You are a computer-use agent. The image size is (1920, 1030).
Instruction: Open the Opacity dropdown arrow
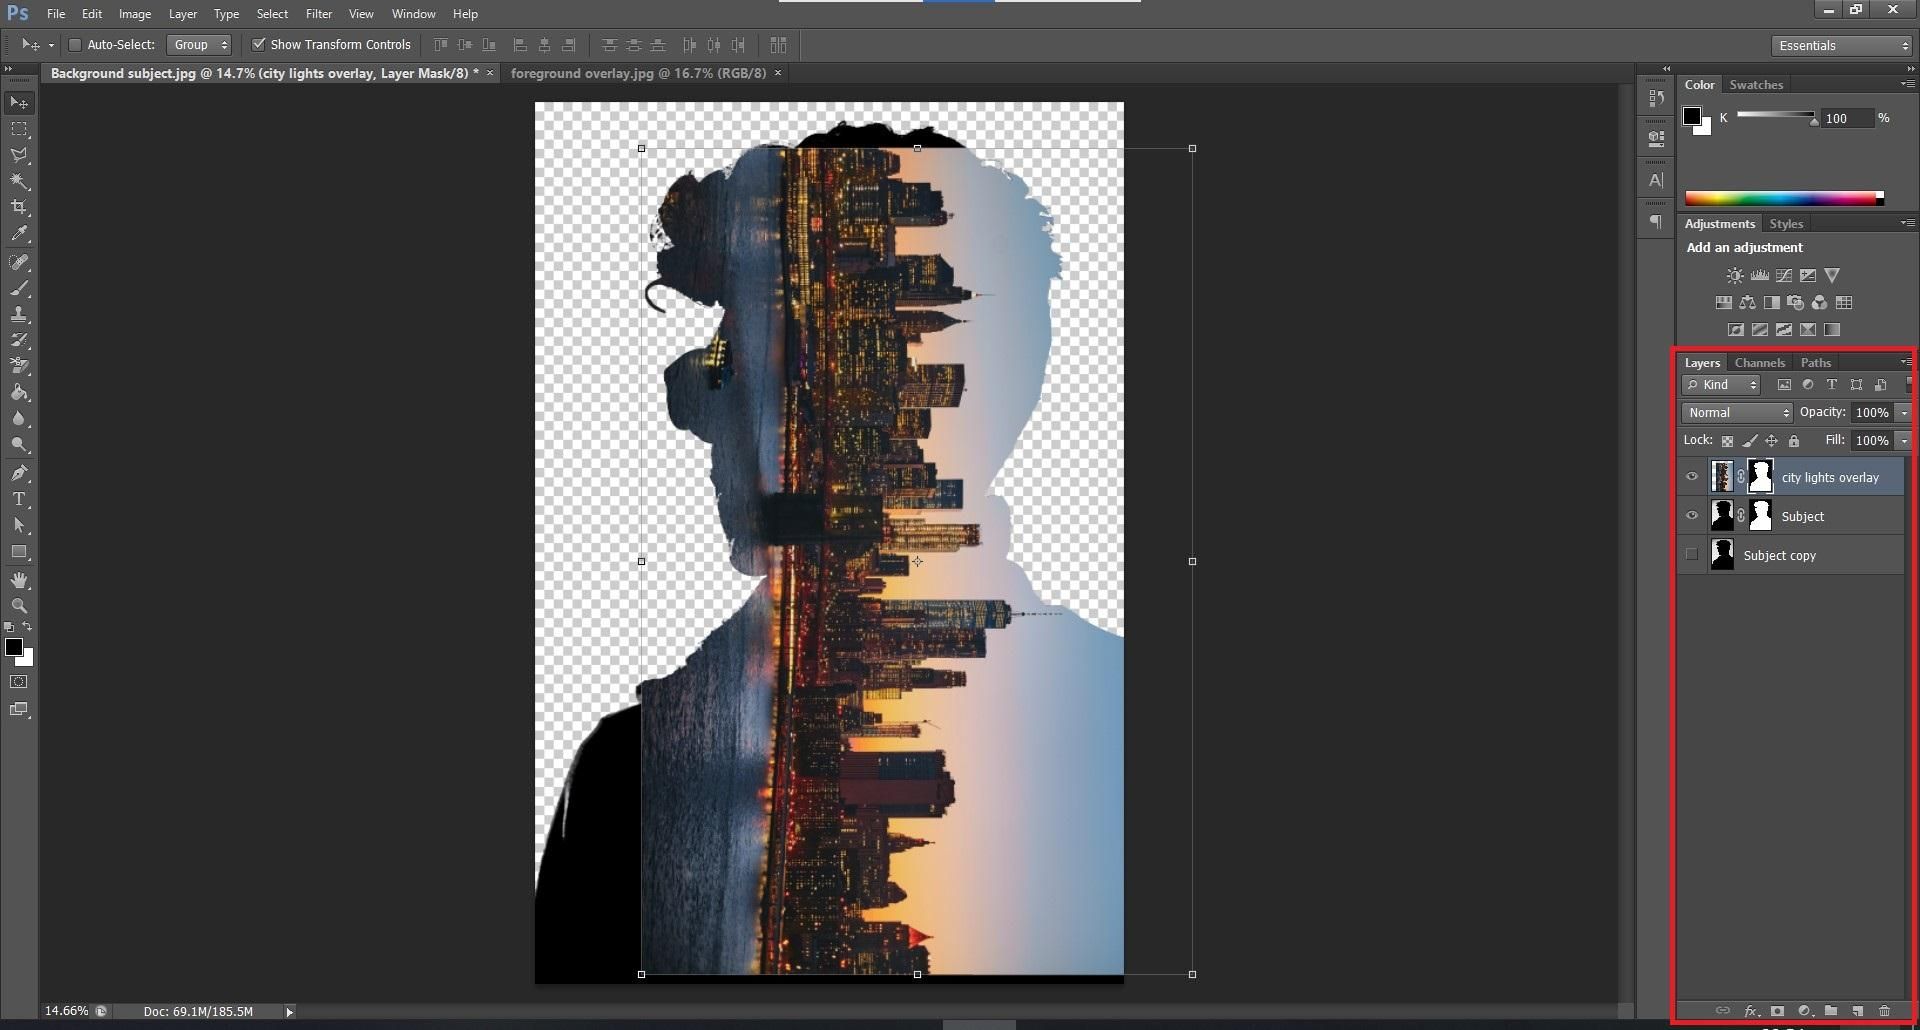(1903, 412)
